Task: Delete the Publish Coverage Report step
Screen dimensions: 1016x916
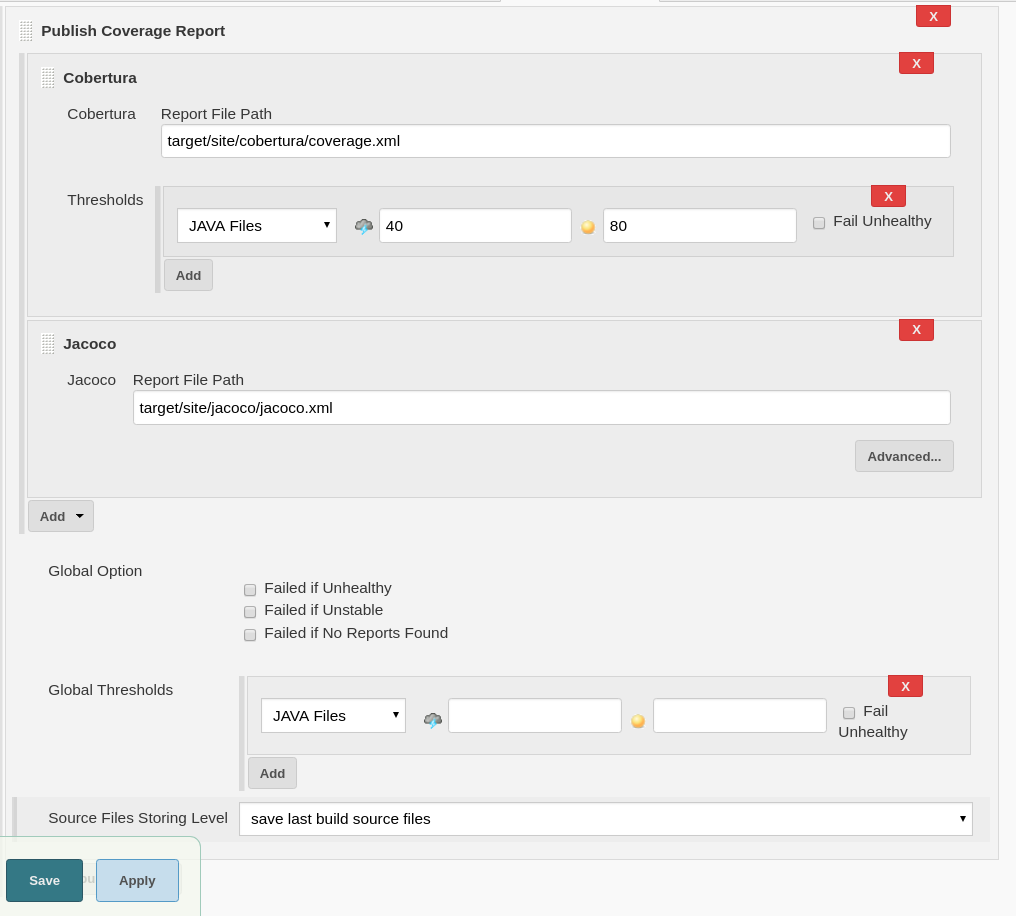Action: point(933,16)
